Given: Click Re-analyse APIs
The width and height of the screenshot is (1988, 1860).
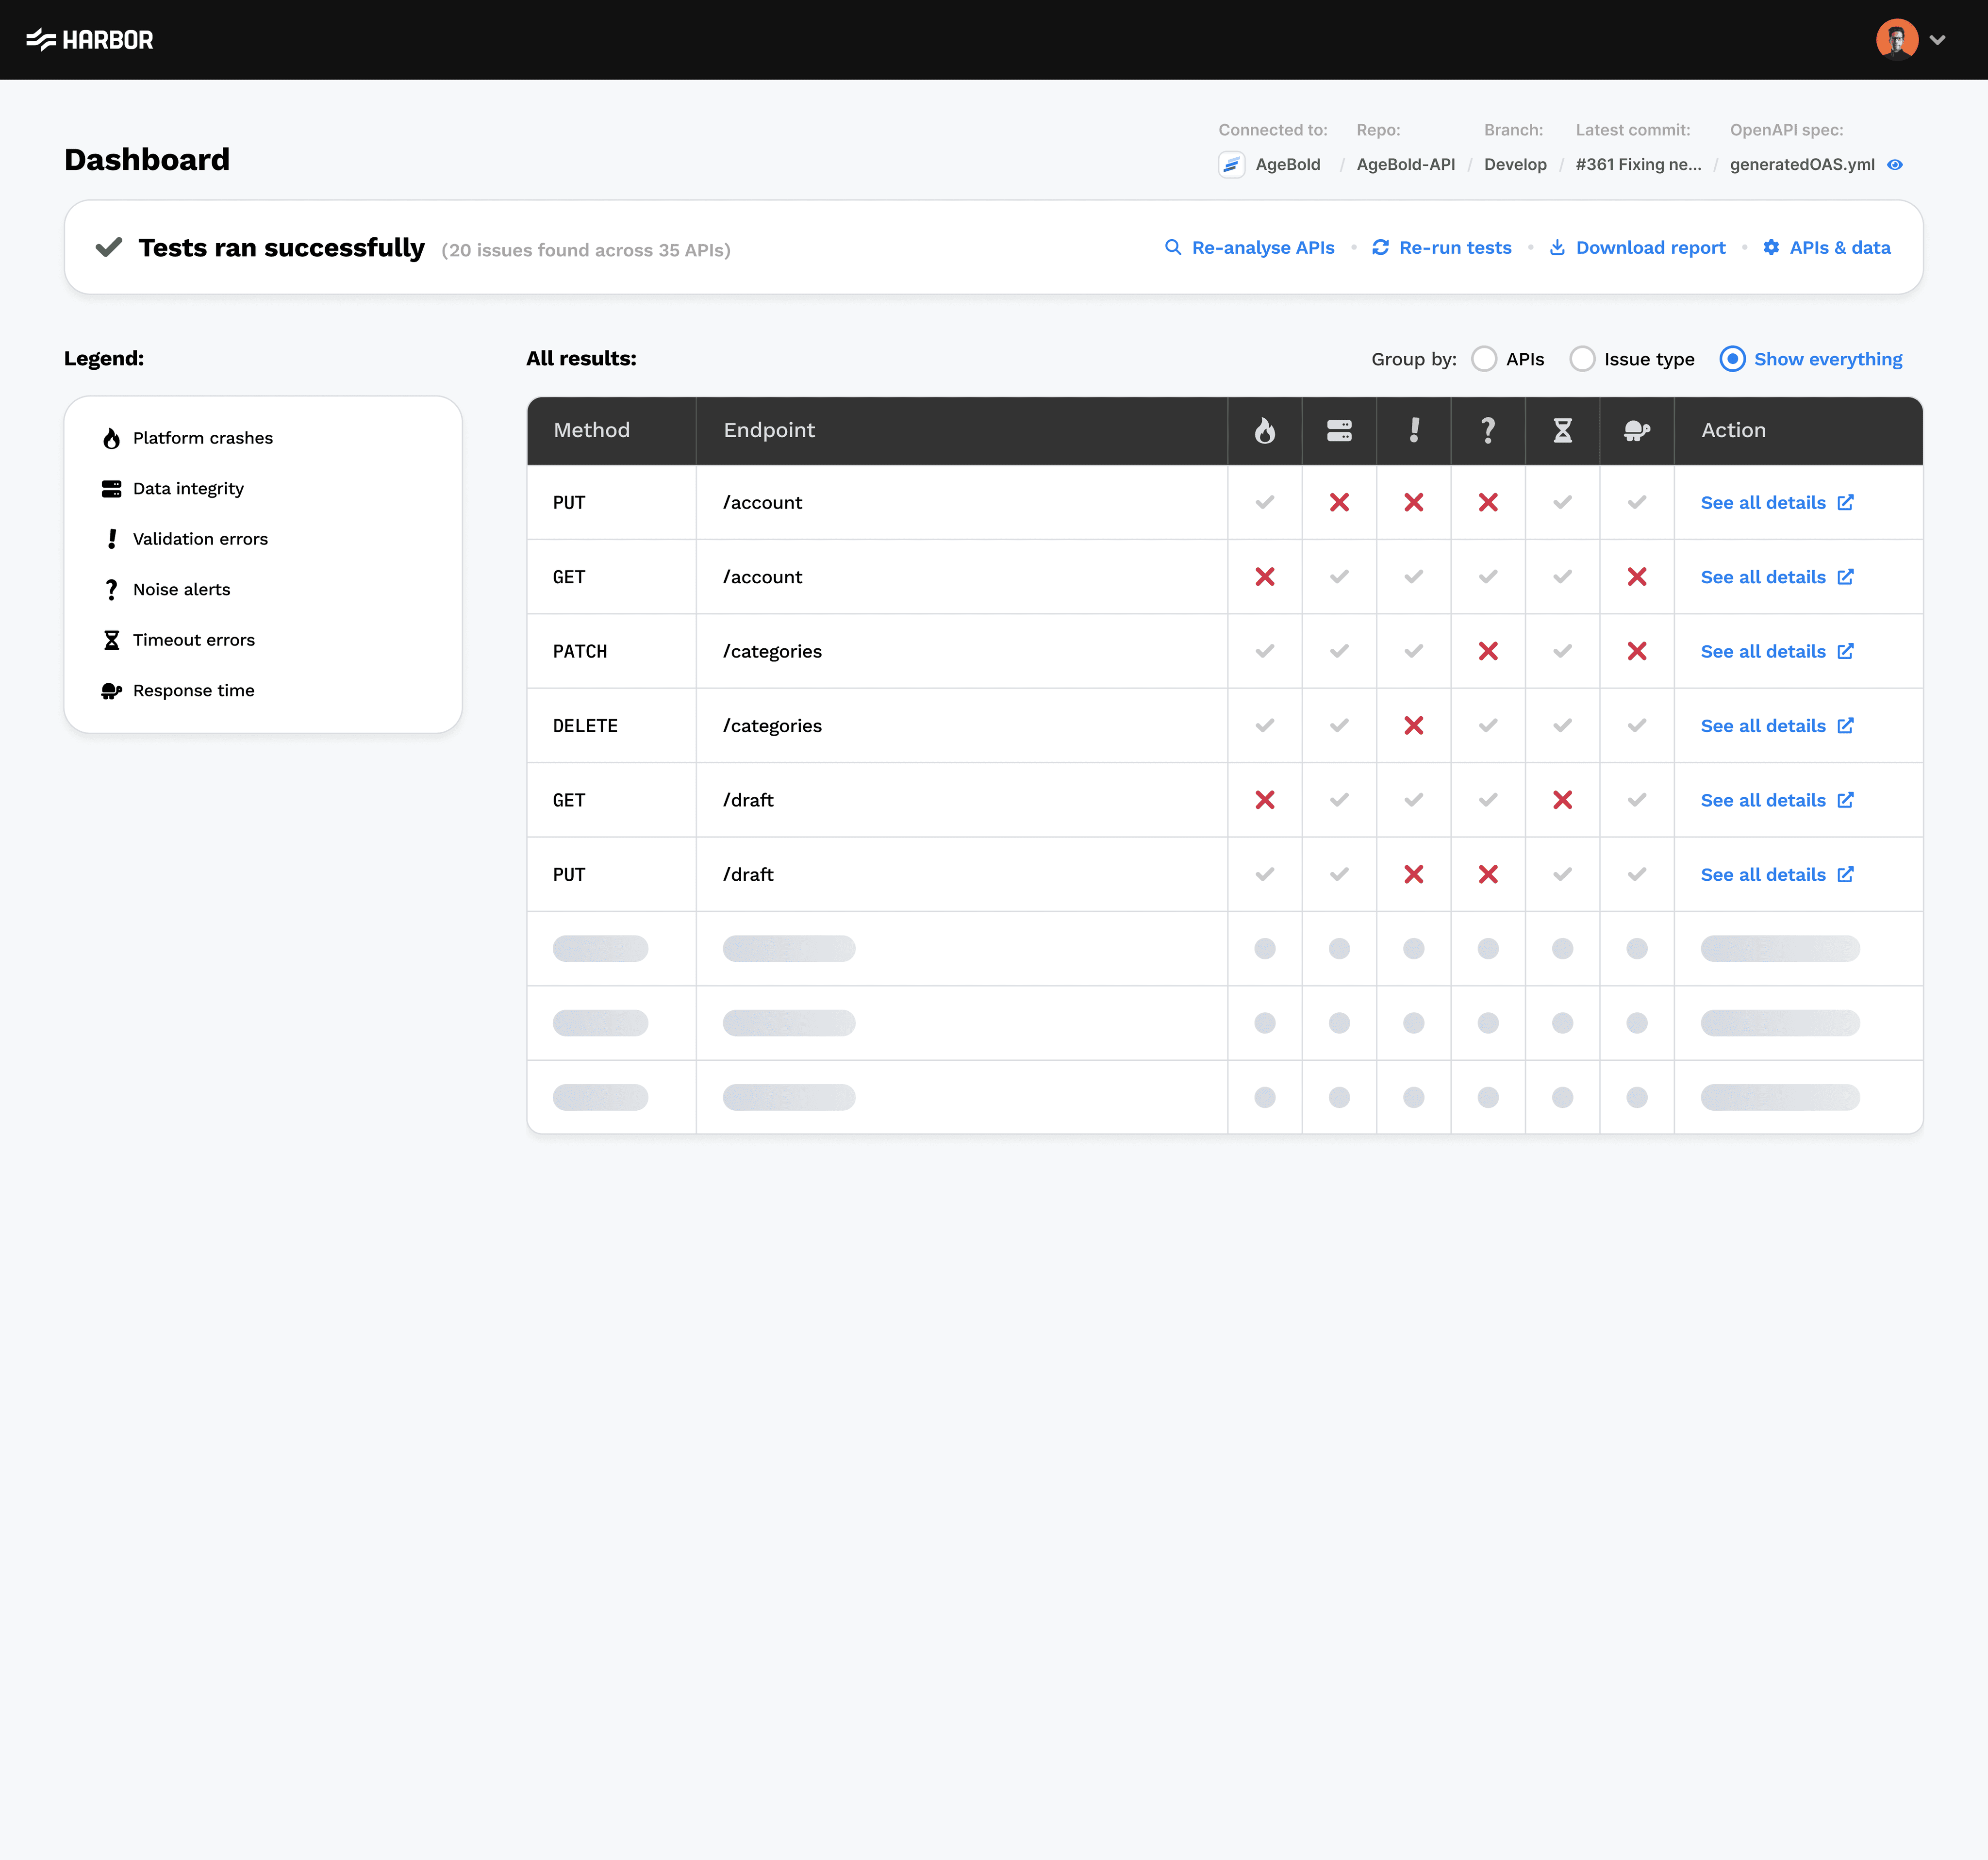Looking at the screenshot, I should pos(1249,247).
